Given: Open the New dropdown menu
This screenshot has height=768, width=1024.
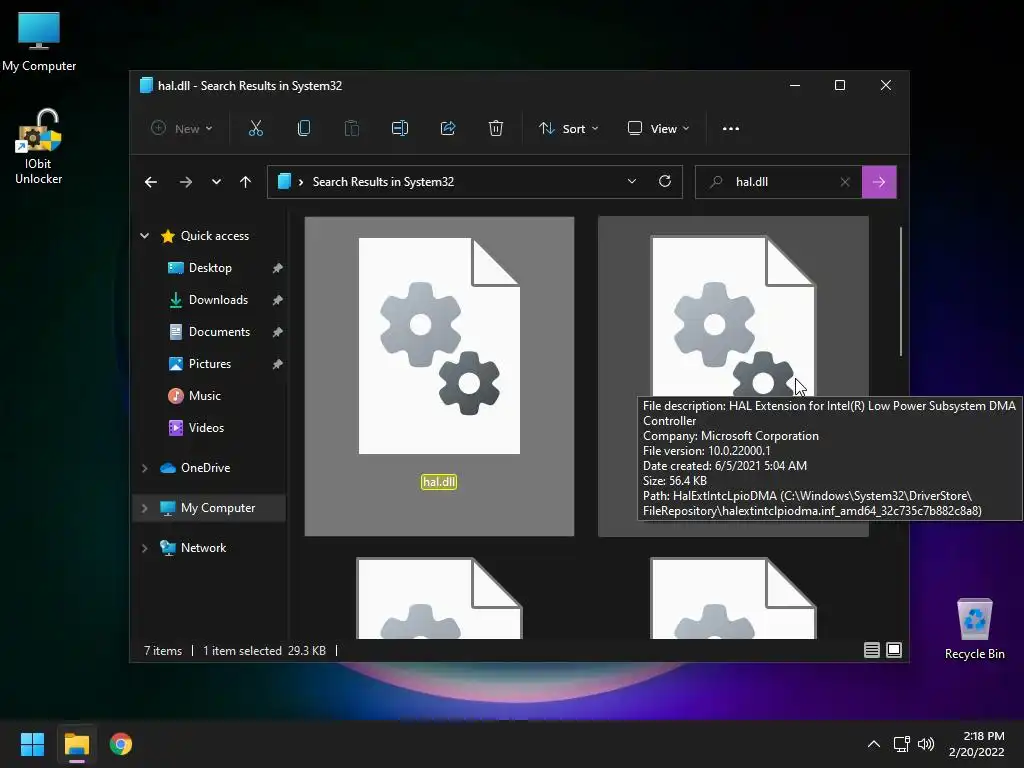Looking at the screenshot, I should [182, 129].
